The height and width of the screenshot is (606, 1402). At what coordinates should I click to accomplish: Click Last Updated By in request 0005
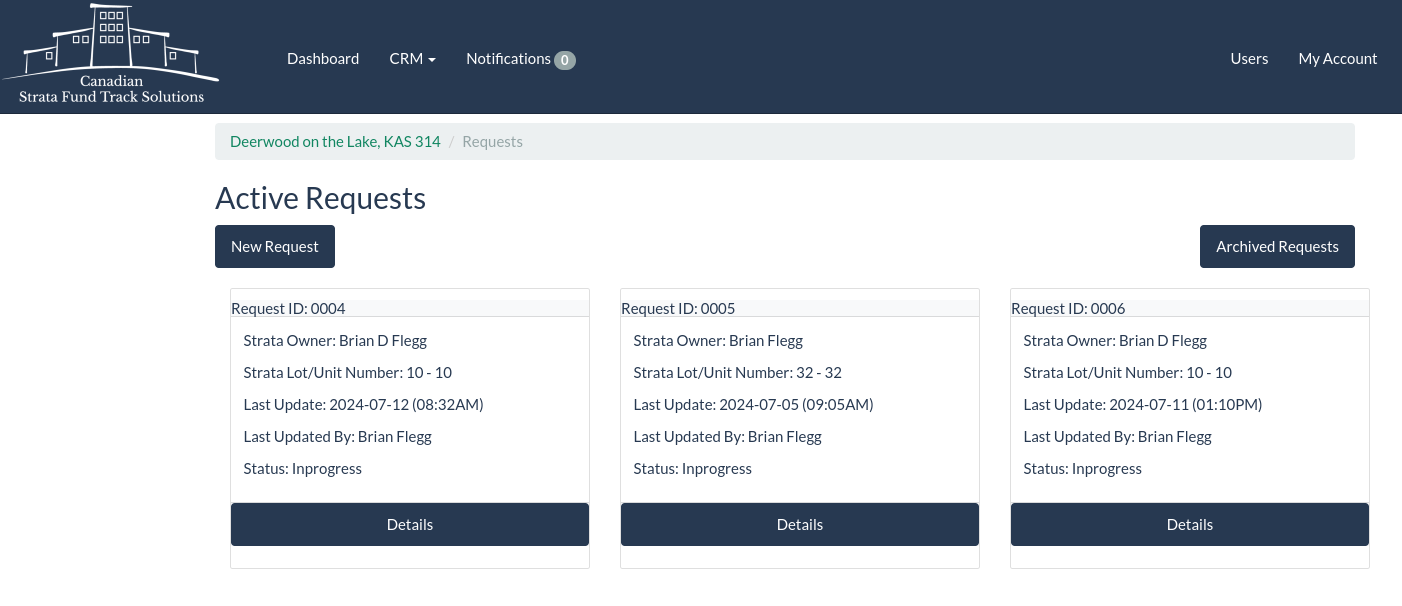pyautogui.click(x=727, y=437)
